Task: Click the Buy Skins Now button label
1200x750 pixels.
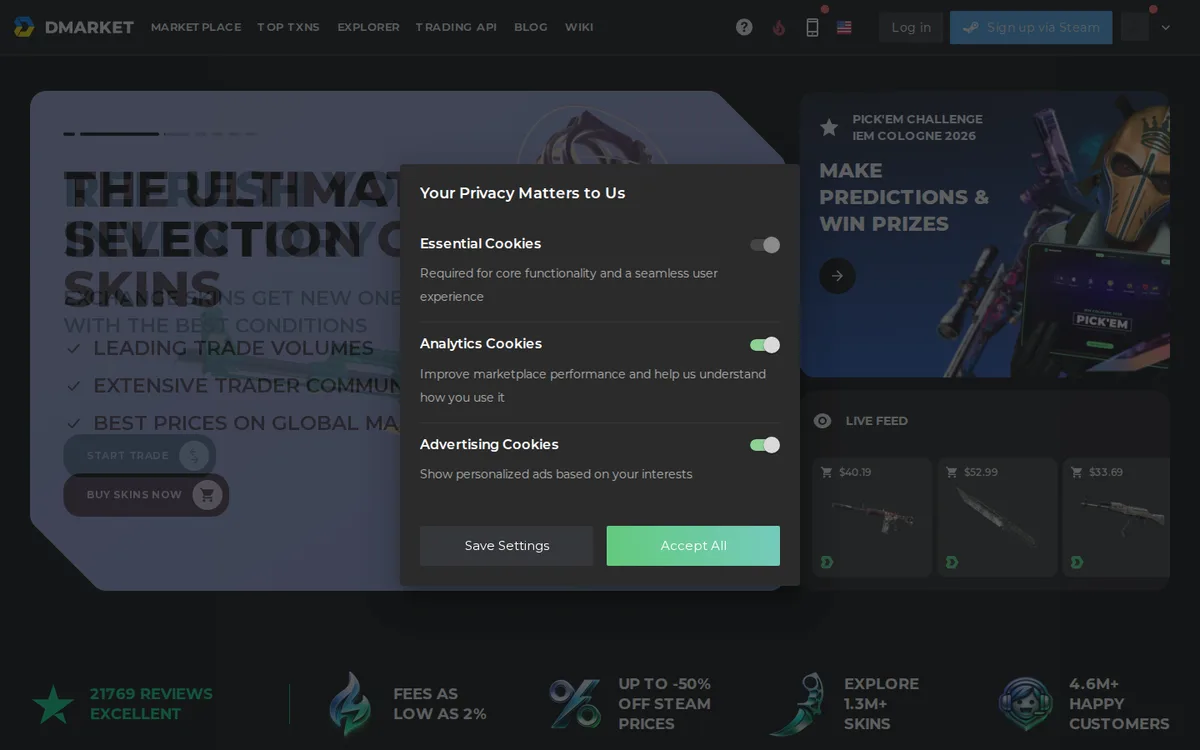Action: pyautogui.click(x=134, y=495)
